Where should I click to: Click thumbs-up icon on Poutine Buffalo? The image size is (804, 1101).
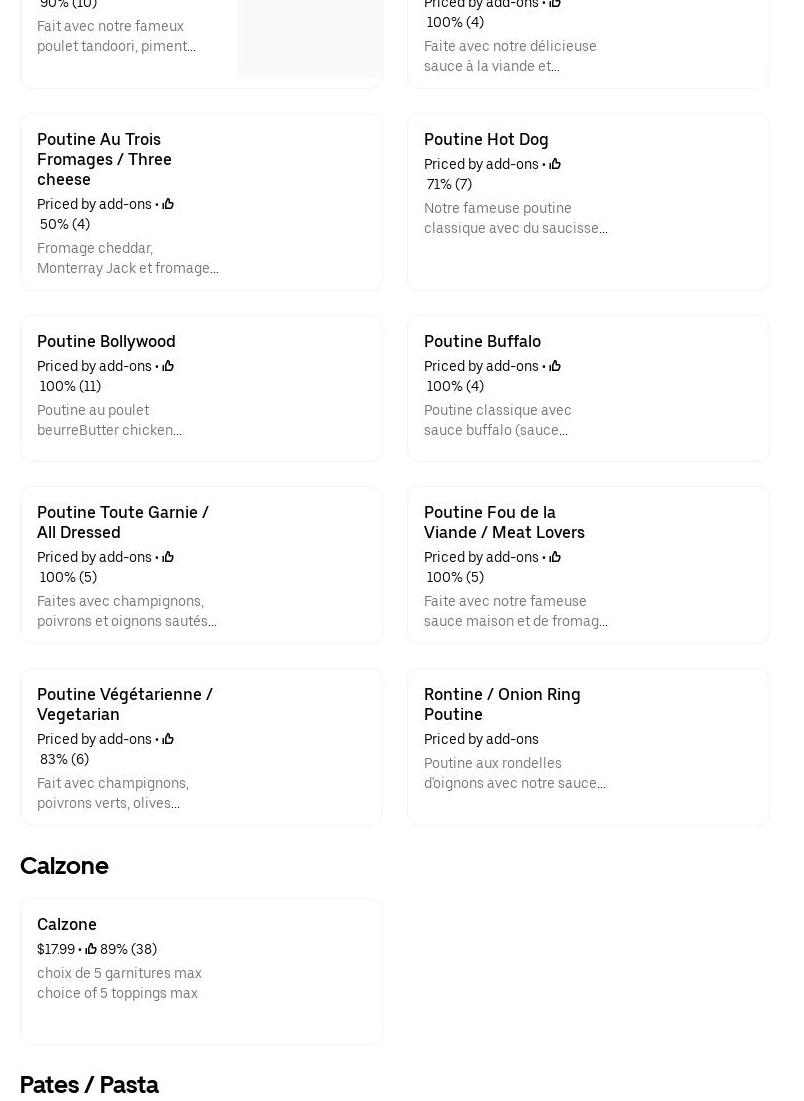[555, 366]
